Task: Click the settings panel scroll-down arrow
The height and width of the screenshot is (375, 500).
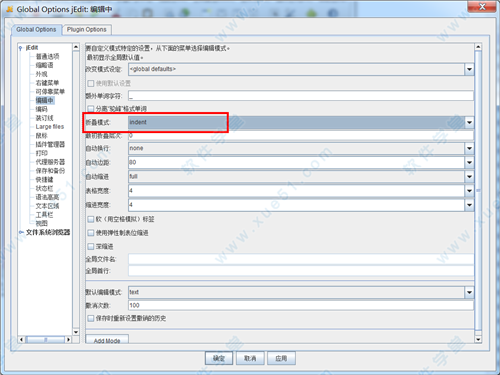Action: tap(478, 339)
